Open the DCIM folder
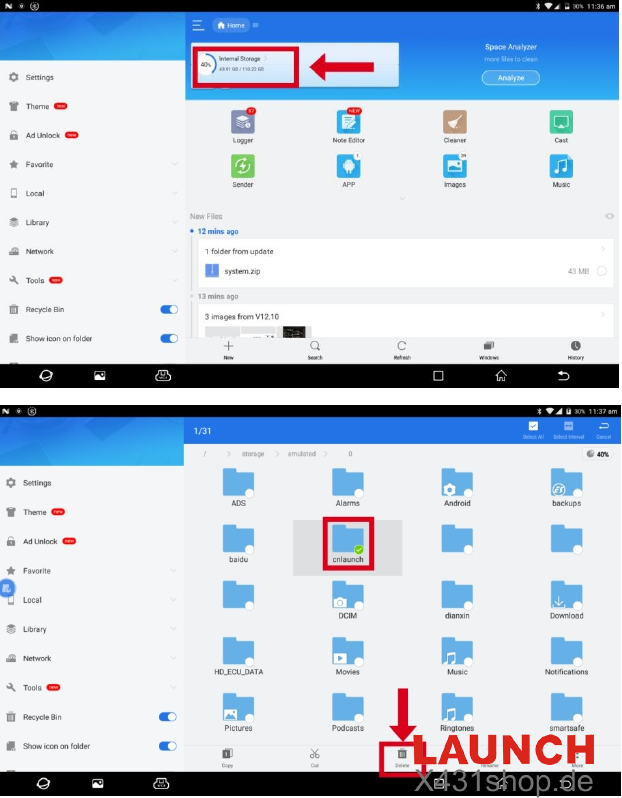Screen dimensions: 622x798 (x=348, y=597)
